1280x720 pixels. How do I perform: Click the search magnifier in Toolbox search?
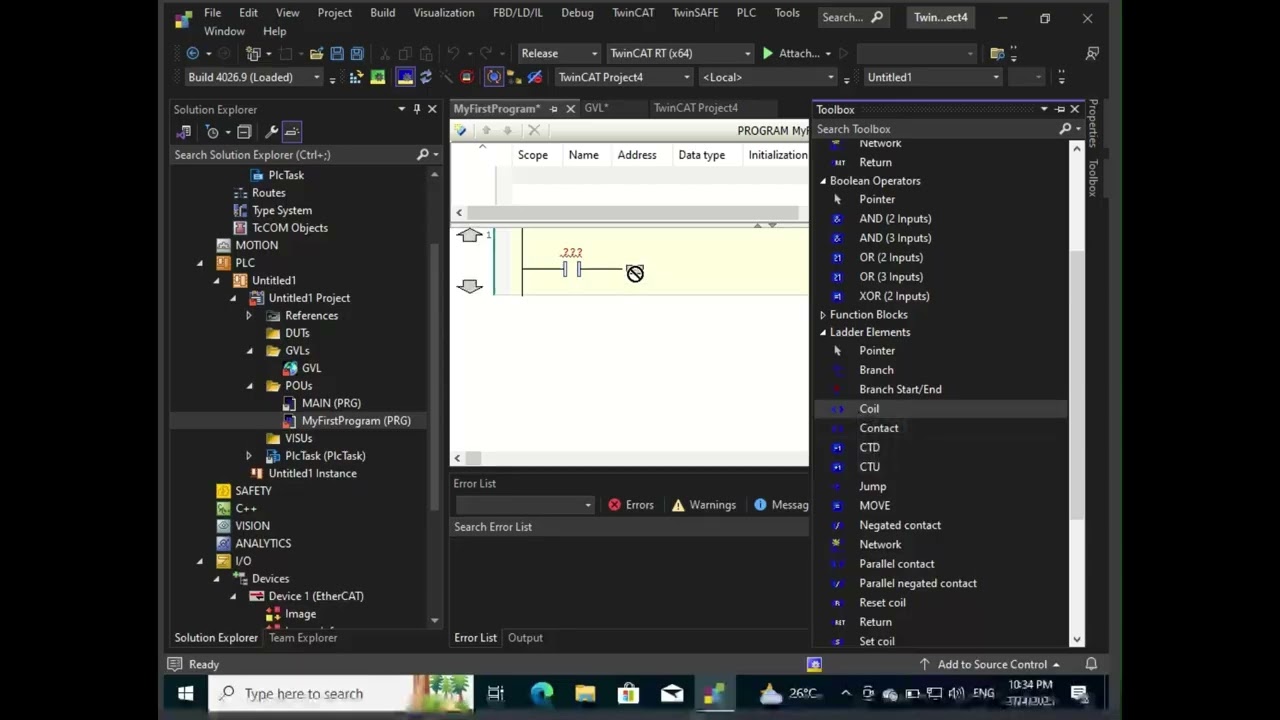coord(1065,129)
